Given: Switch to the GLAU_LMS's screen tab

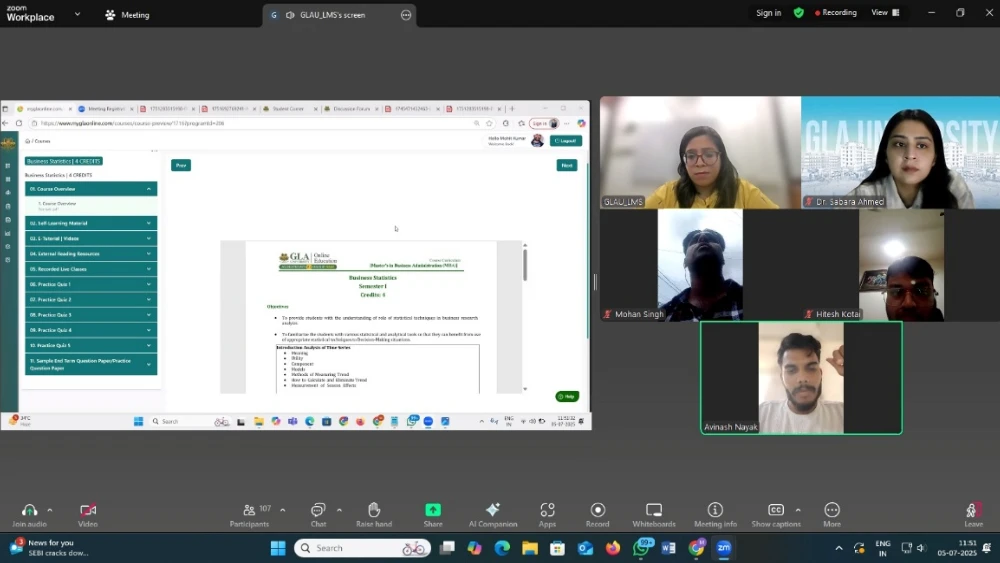Looking at the screenshot, I should pos(325,15).
